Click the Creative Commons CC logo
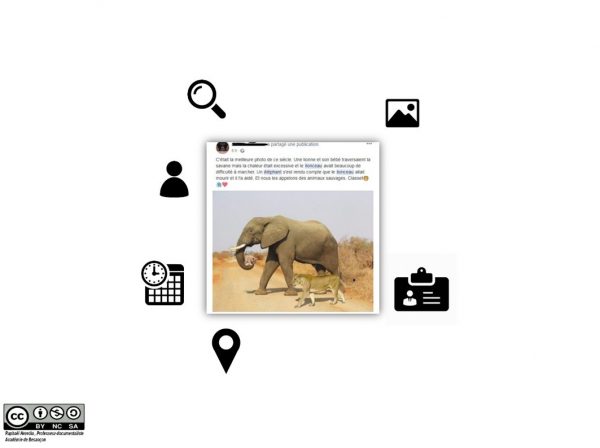Image resolution: width=600 pixels, height=448 pixels. [x=17, y=417]
